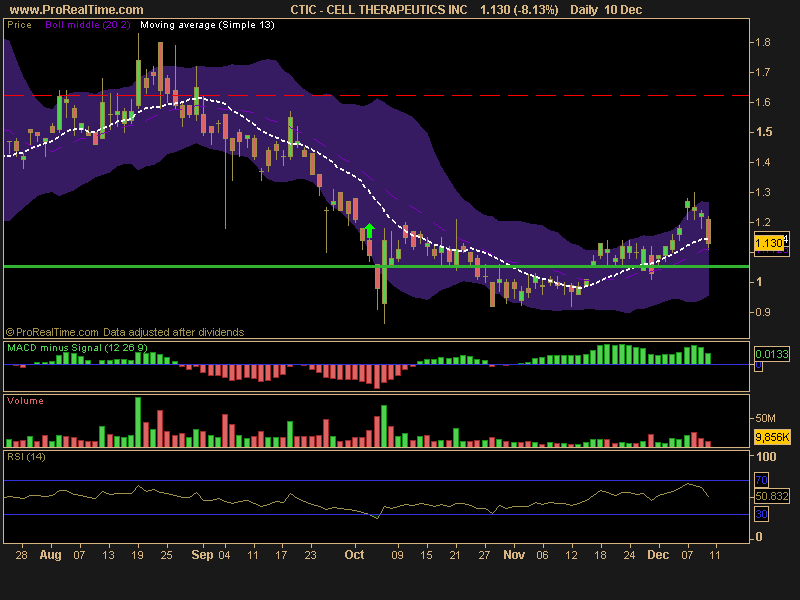
Task: Click the 06 date label after Nov
Action: pyautogui.click(x=542, y=555)
